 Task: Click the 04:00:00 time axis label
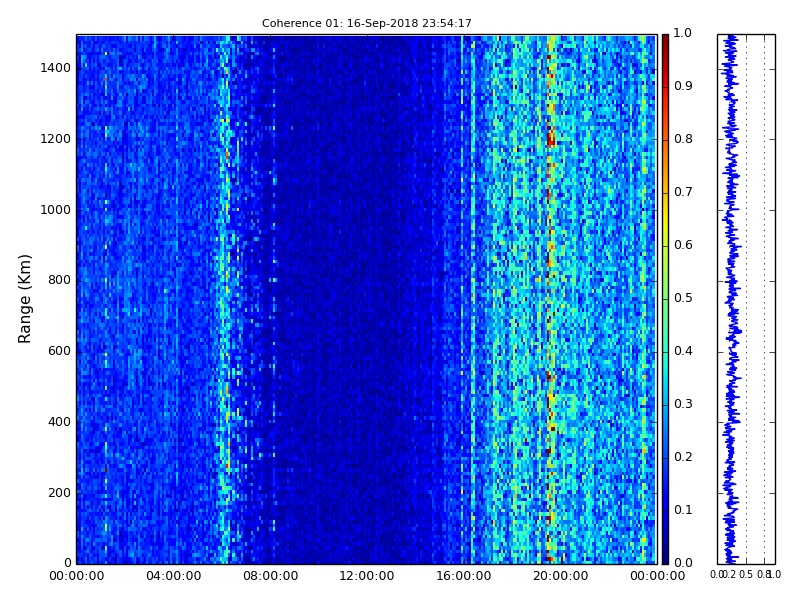[173, 576]
